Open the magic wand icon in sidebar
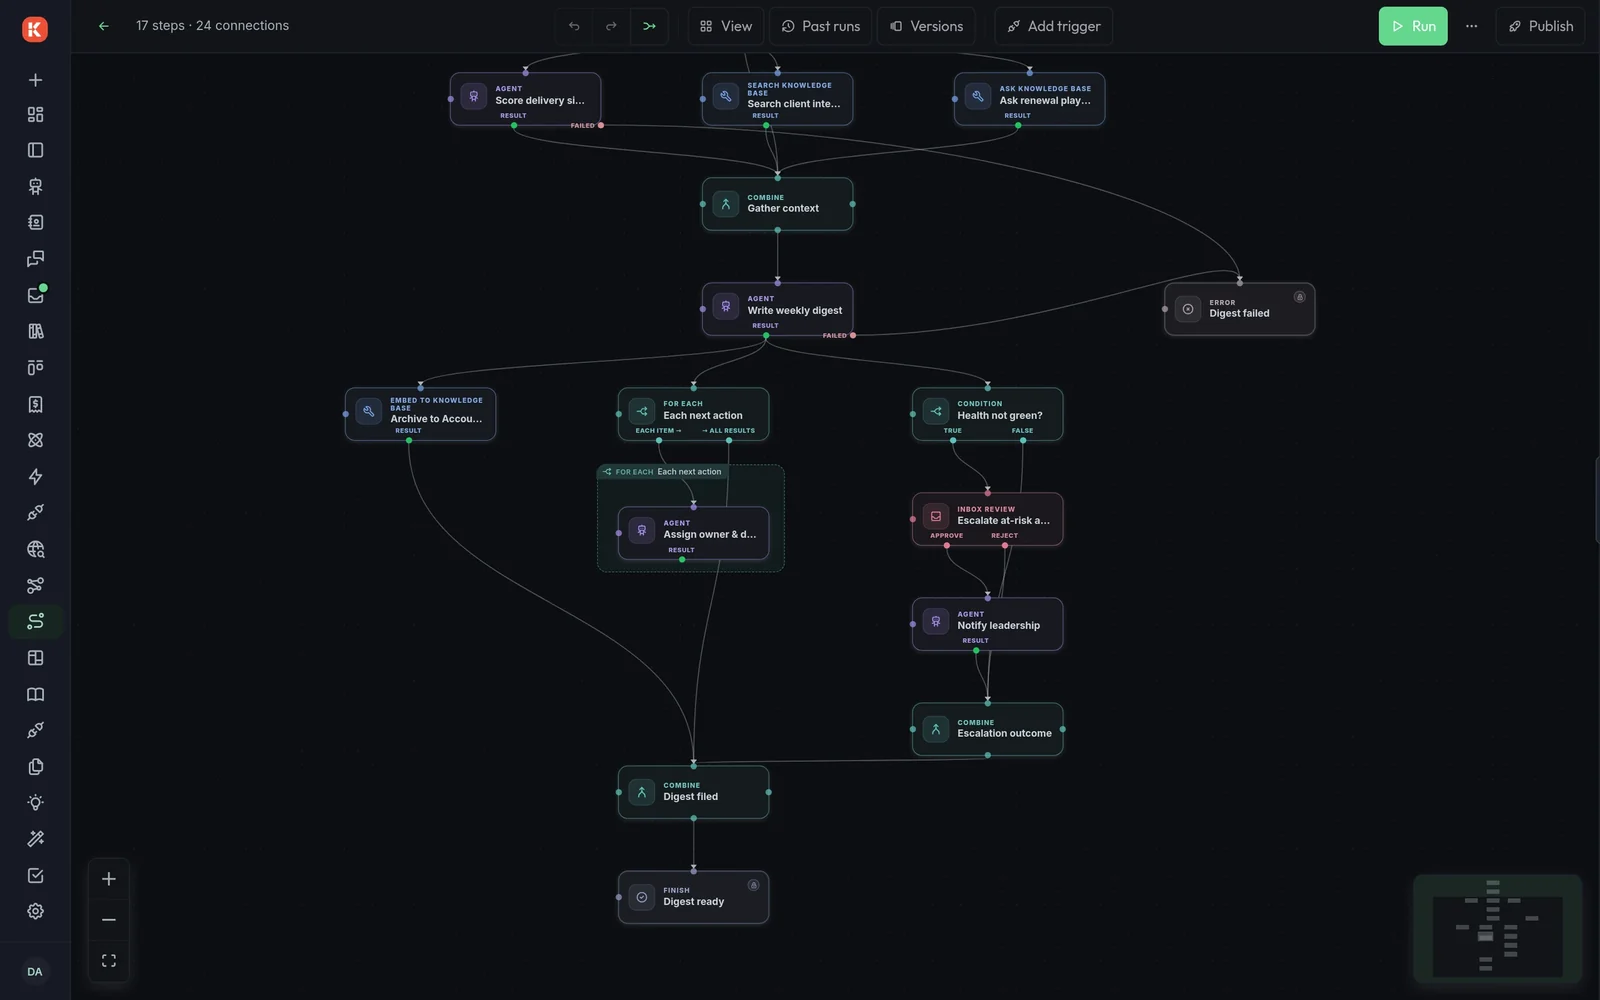Screen dimensions: 1600x1000 tap(35, 839)
